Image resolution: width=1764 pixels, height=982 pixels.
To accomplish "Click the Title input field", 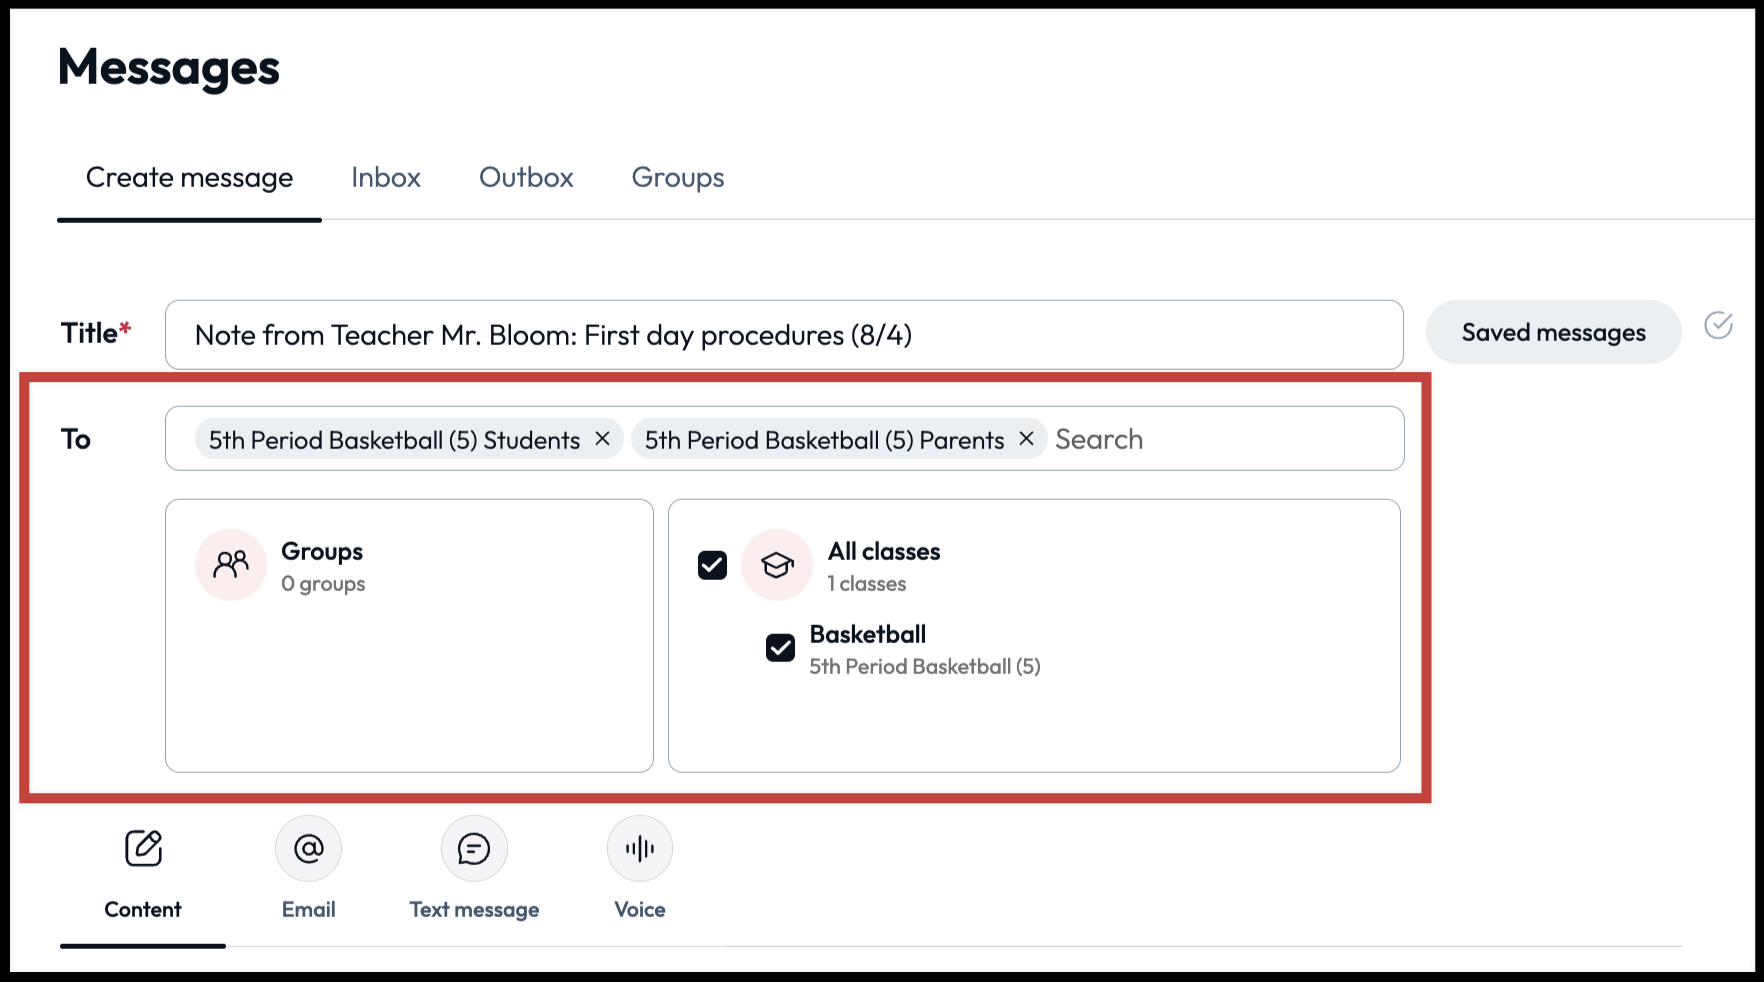I will pos(784,335).
